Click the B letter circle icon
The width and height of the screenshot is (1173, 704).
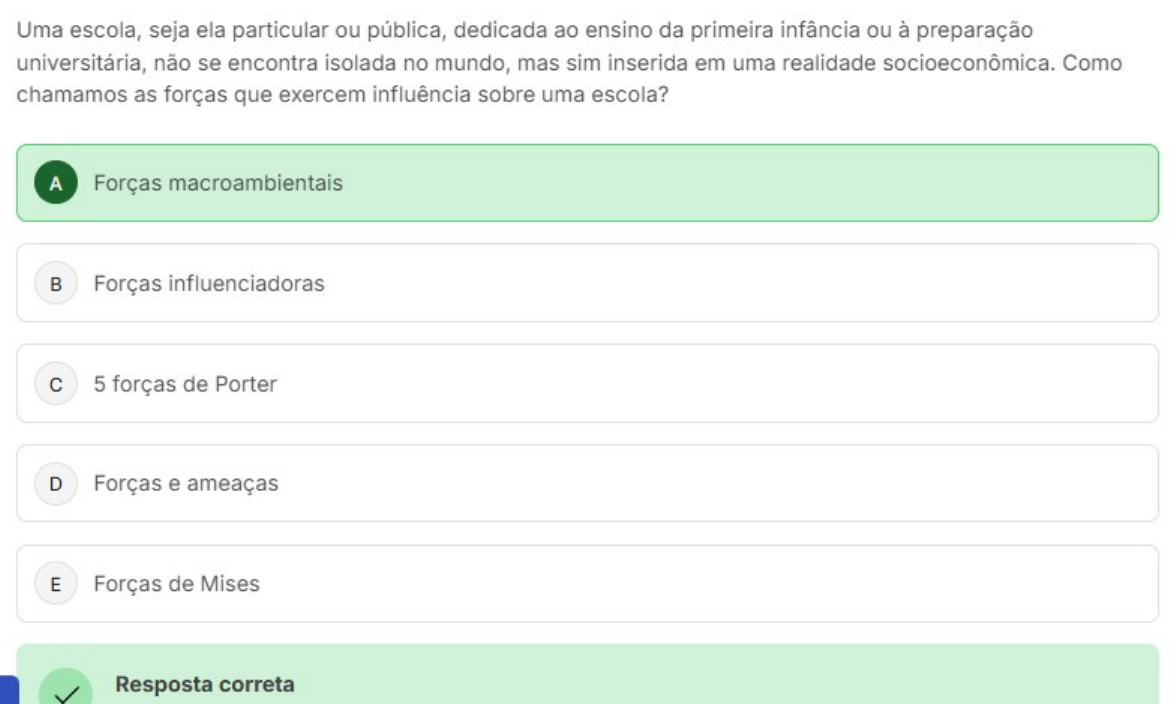56,284
